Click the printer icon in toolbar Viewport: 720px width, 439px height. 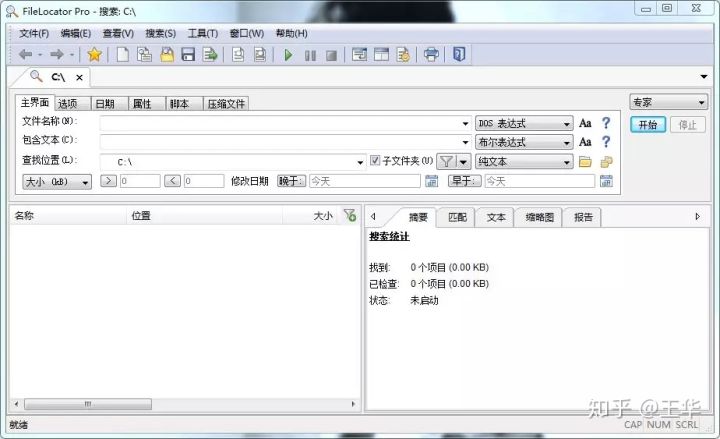click(431, 55)
